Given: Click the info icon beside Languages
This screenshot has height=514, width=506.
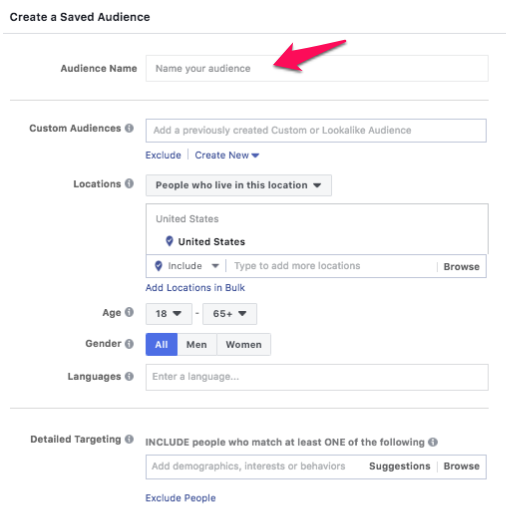Looking at the screenshot, I should click(x=129, y=376).
